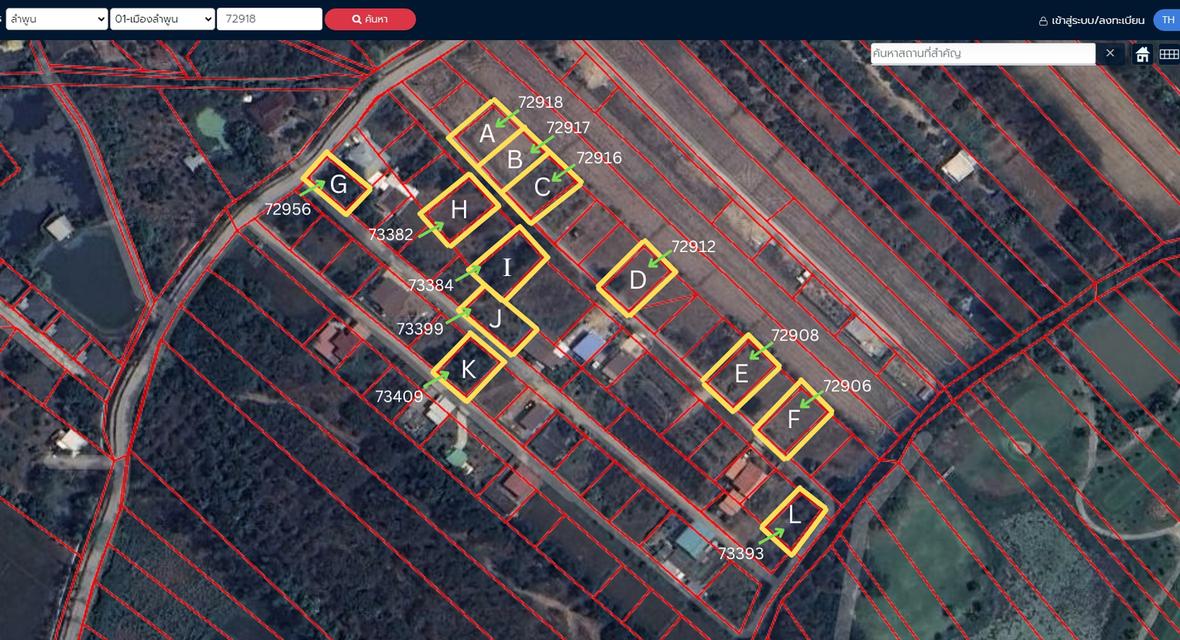Click the ค้นหาสถานที่สำคัญ place search box
Viewport: 1180px width, 640px height.
[x=983, y=53]
